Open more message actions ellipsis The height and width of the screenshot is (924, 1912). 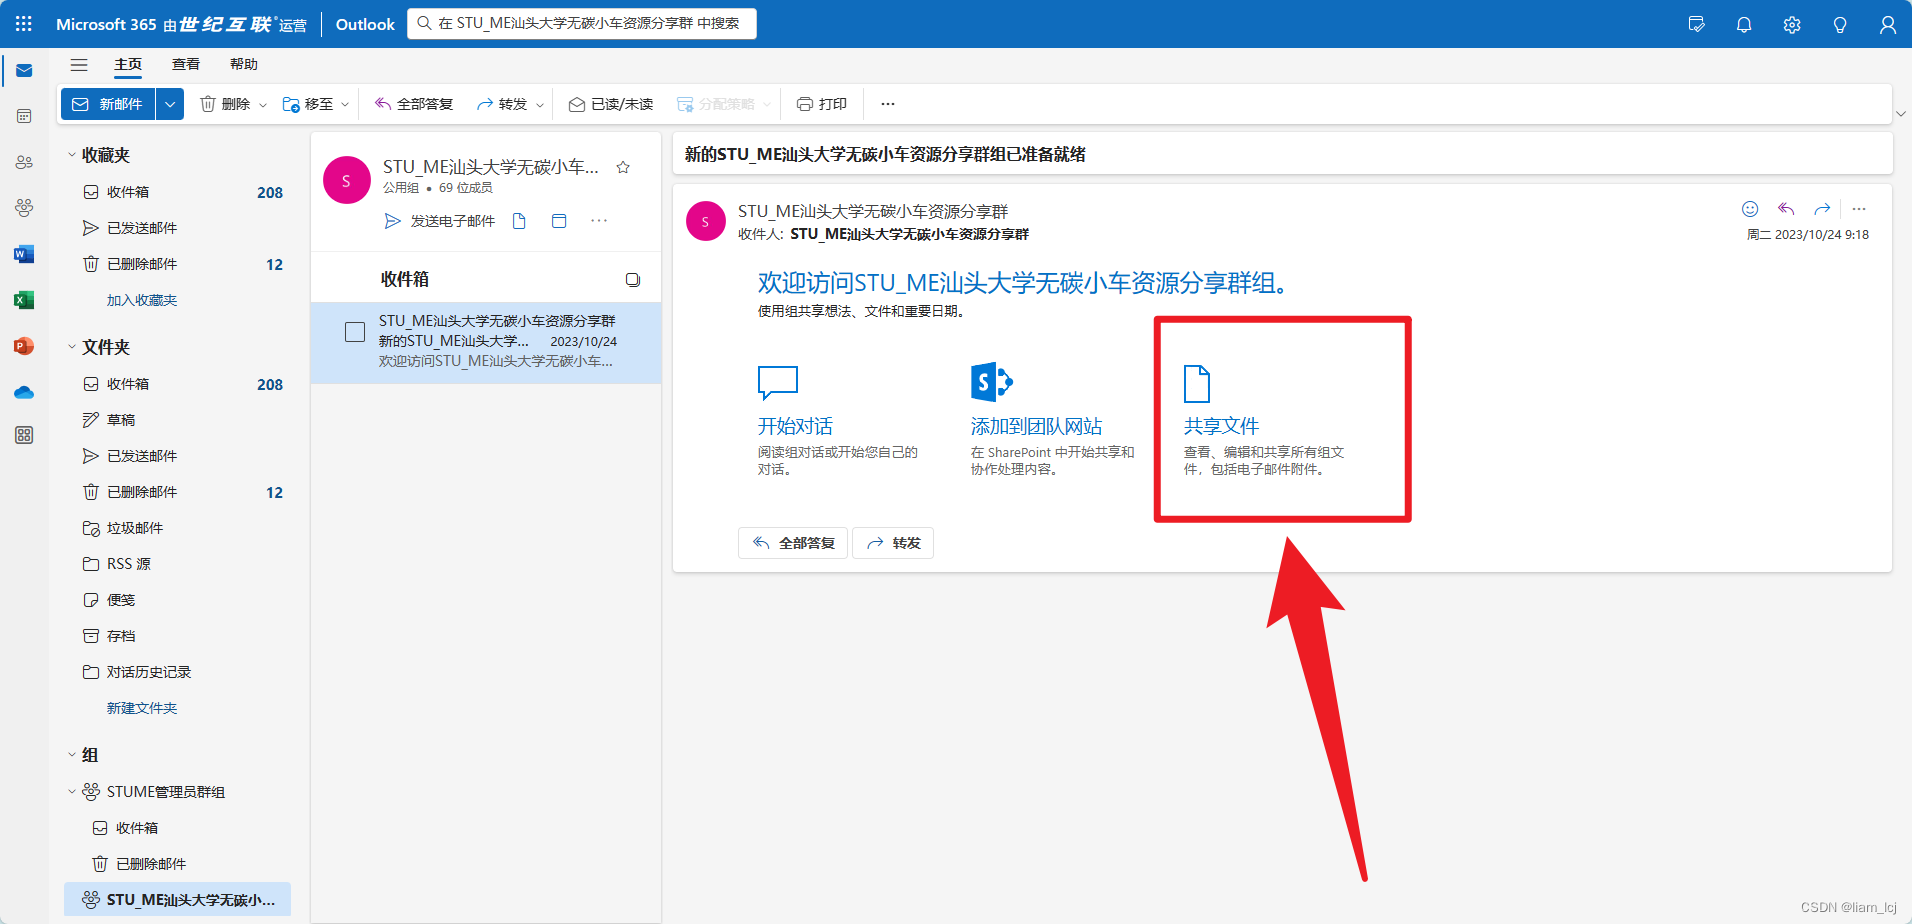click(1859, 209)
